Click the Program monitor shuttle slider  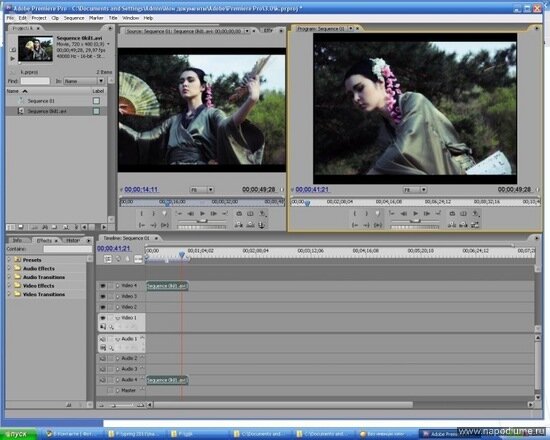[415, 221]
